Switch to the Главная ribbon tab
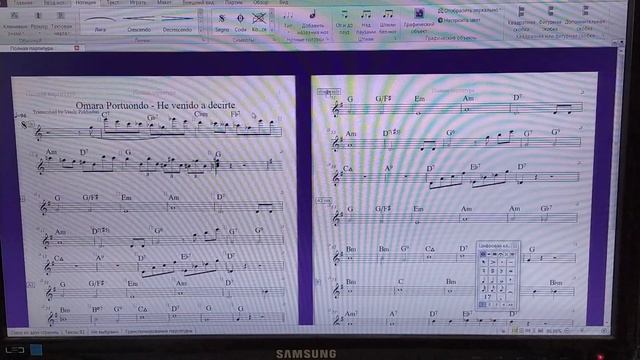 [23, 2]
